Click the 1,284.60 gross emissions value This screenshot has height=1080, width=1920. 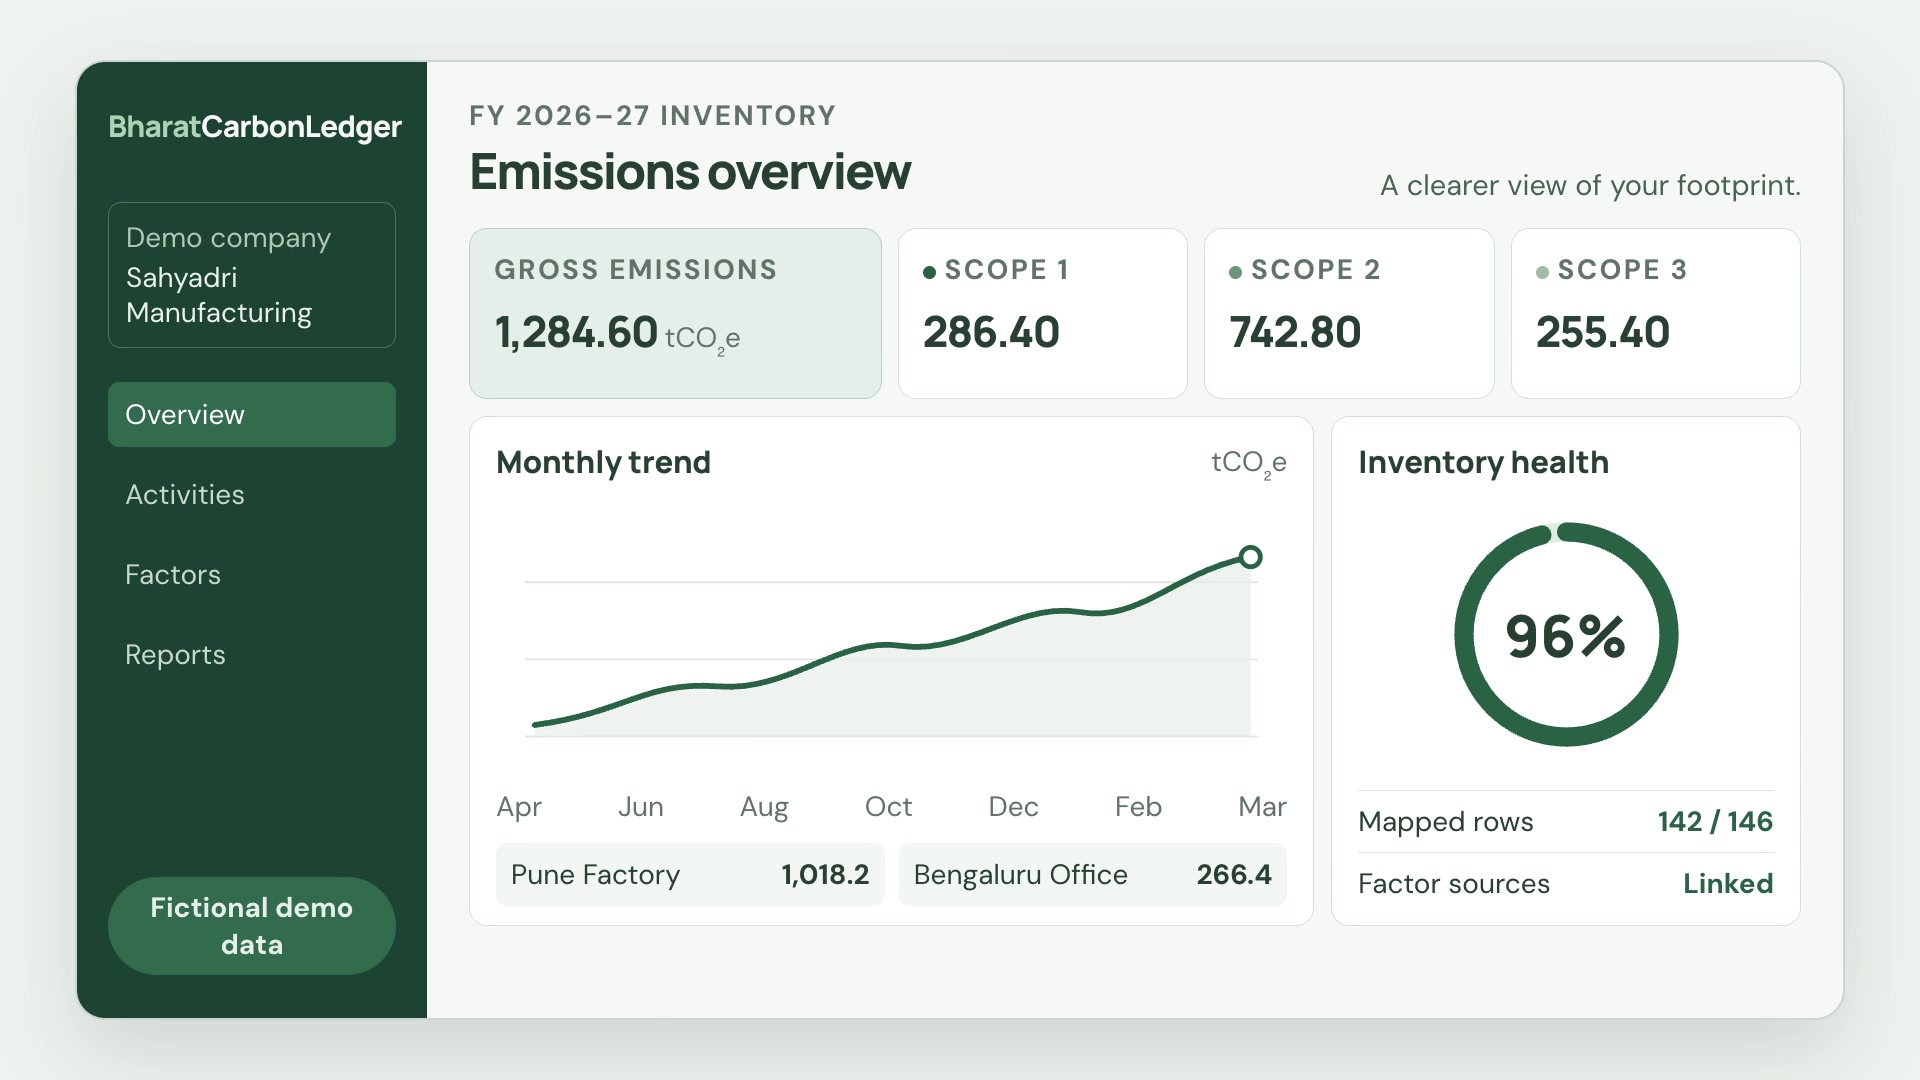(x=576, y=333)
